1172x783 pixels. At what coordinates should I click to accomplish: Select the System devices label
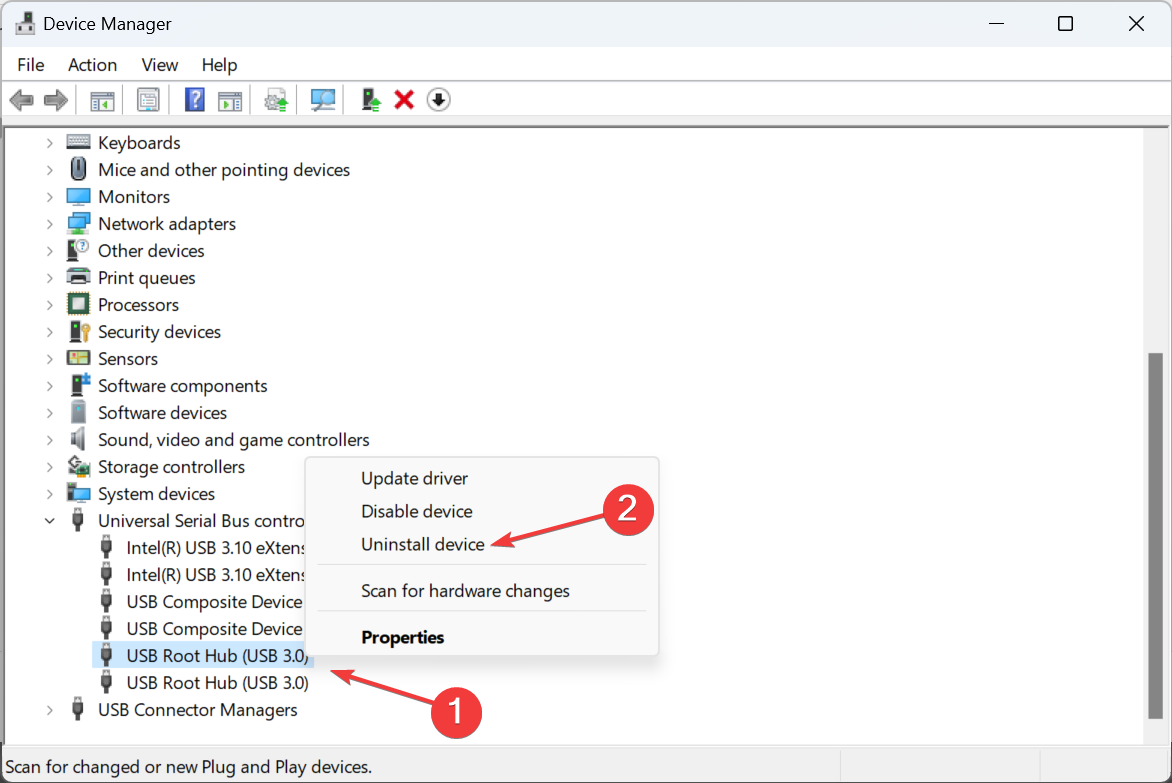click(x=156, y=493)
